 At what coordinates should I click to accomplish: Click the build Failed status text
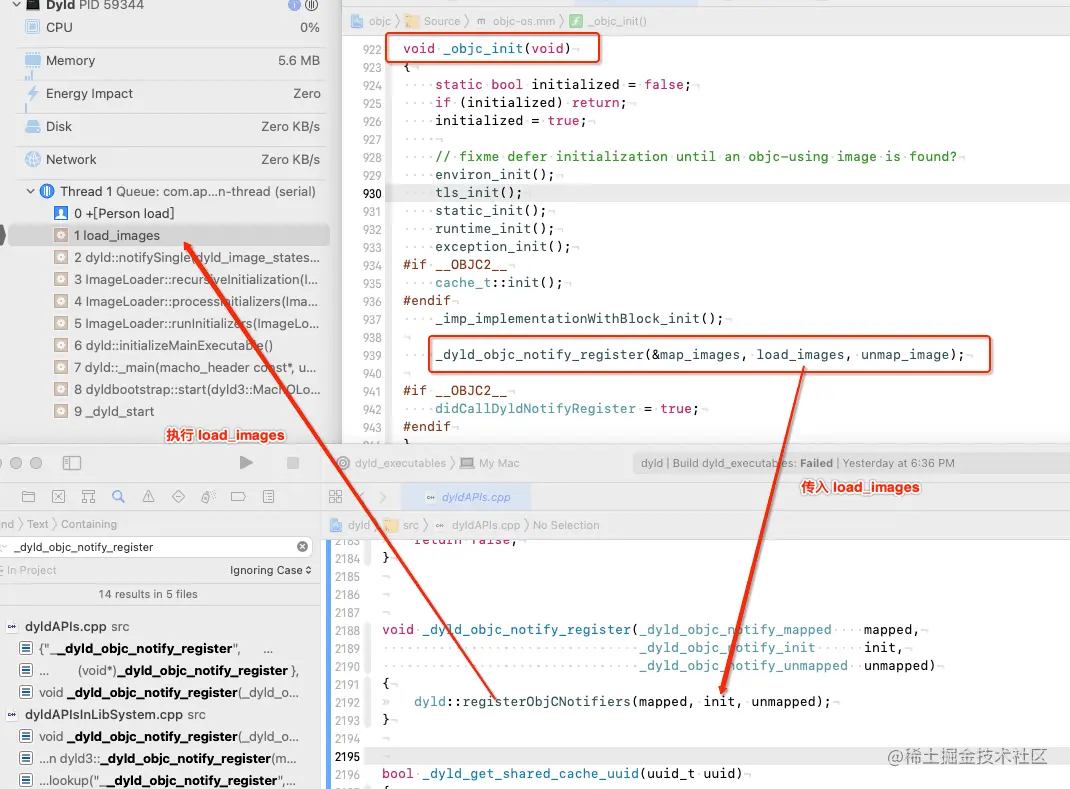point(816,463)
